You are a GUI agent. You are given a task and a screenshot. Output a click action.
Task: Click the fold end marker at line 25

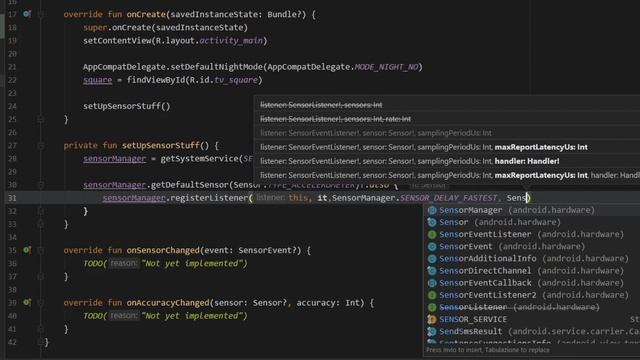click(40, 119)
